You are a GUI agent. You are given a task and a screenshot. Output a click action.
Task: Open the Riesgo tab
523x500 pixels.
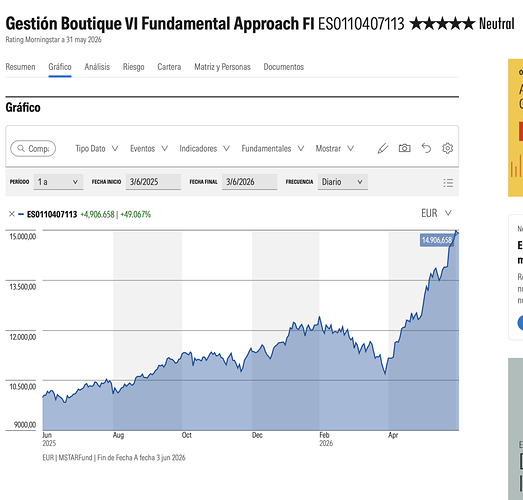pos(133,67)
